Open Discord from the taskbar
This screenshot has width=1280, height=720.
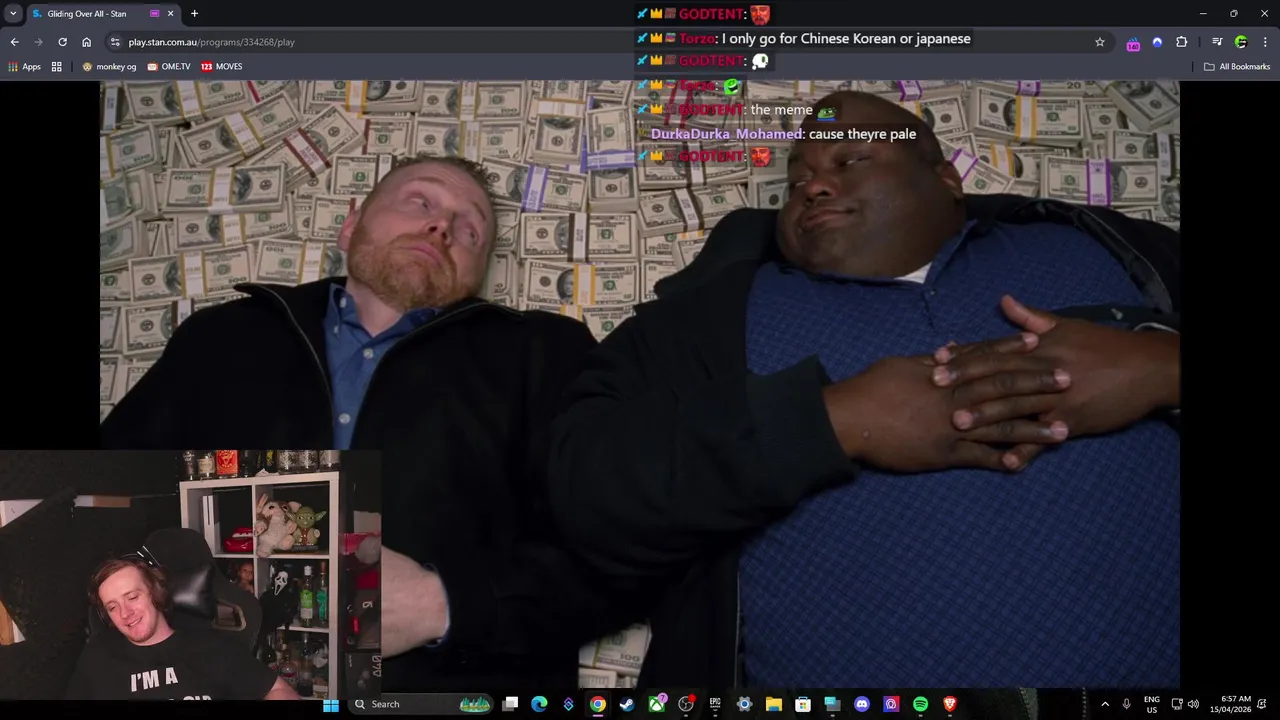[862, 704]
